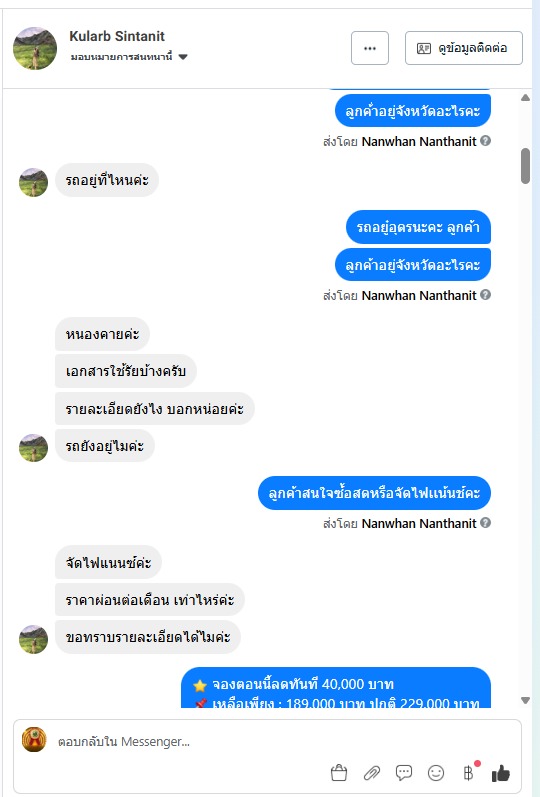Open the three-dots more options button

pos(370,48)
